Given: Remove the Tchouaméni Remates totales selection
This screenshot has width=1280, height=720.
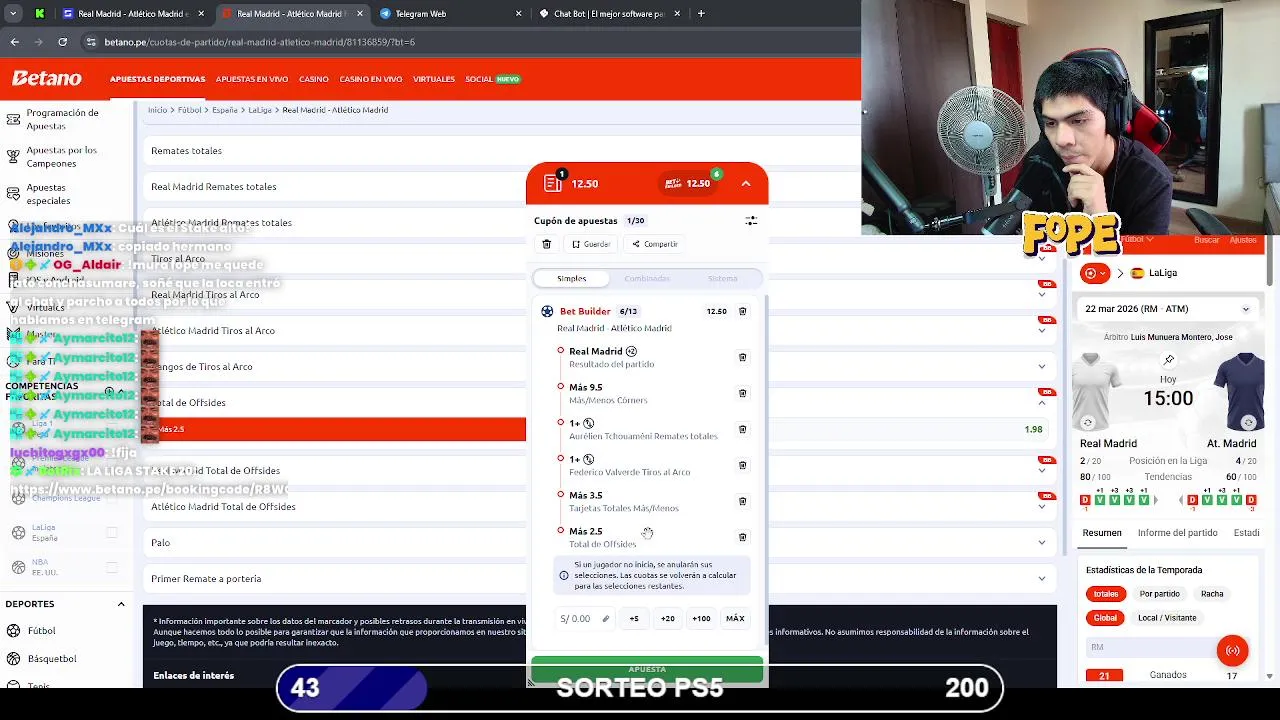Looking at the screenshot, I should click(742, 429).
